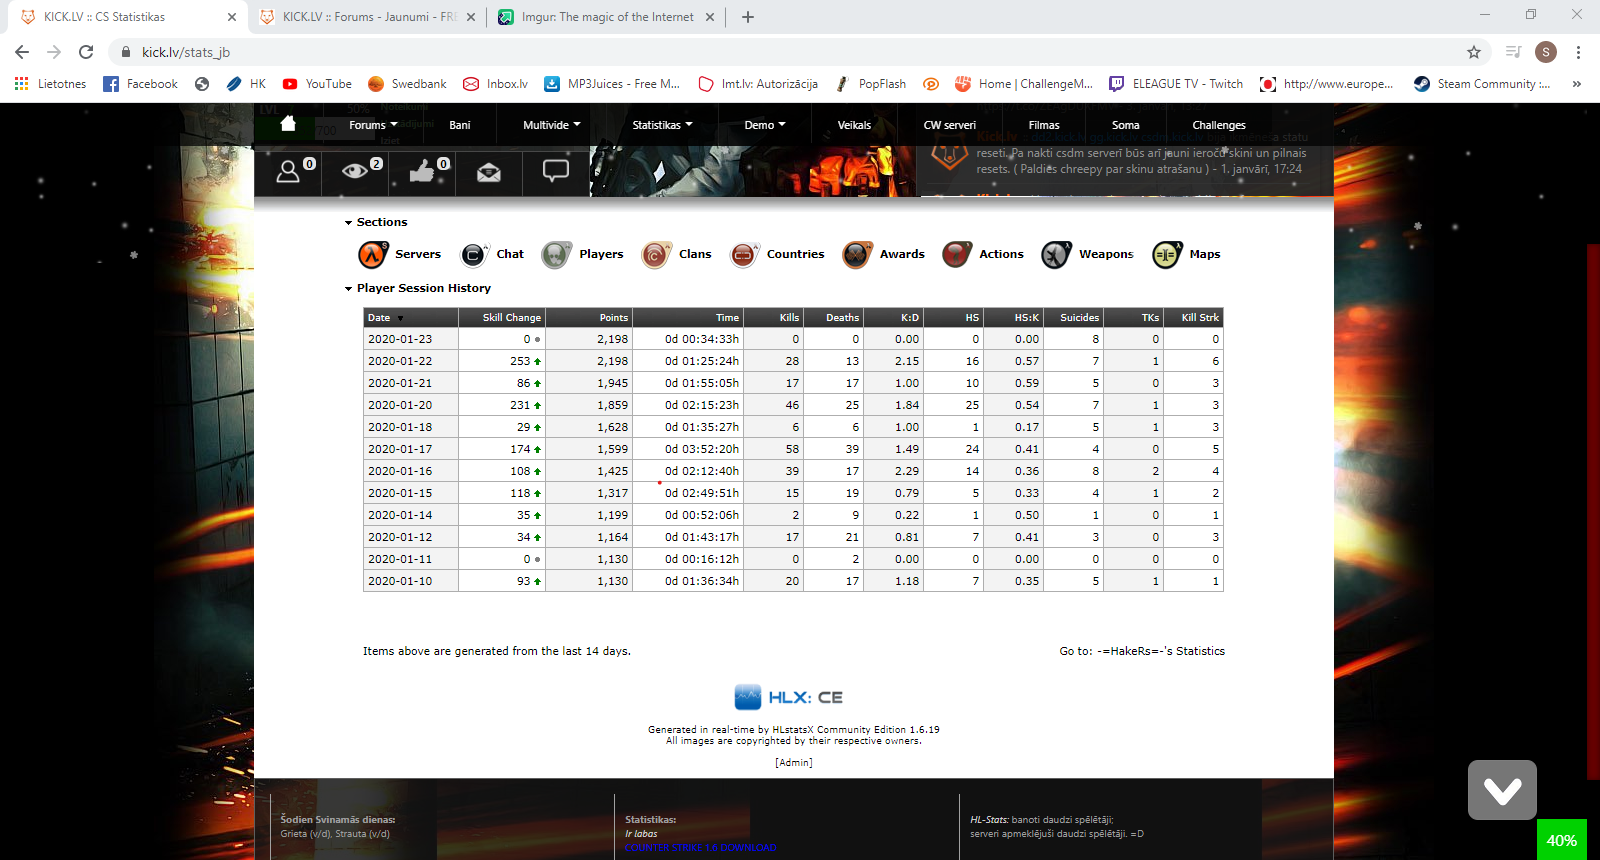
Task: Expand the Demo dropdown menu
Action: (765, 125)
